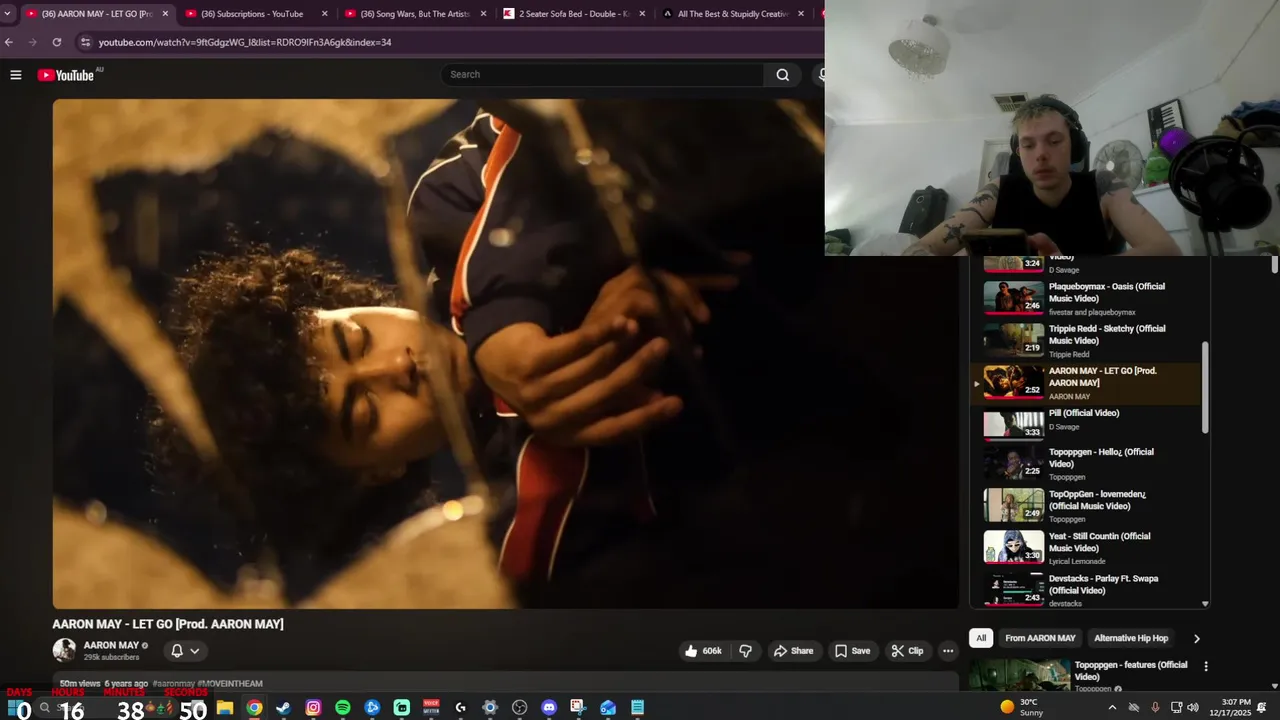
Task: Open the three-dot more actions menu
Action: 948,651
